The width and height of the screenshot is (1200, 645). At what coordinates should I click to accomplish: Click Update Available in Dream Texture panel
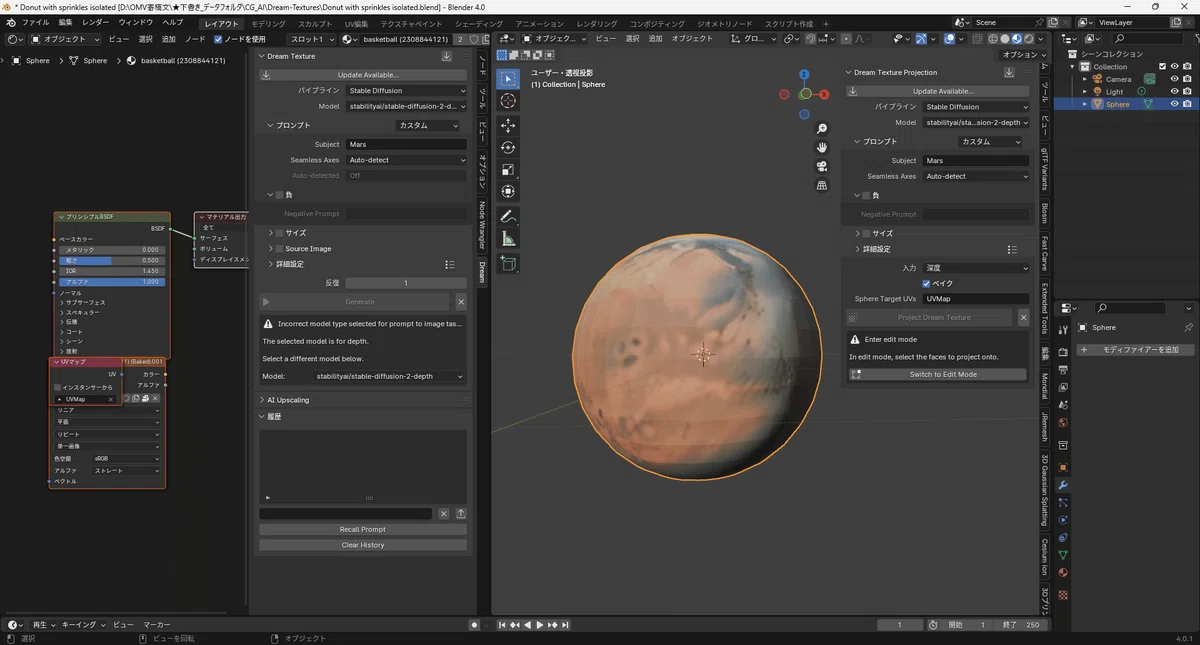tap(363, 75)
